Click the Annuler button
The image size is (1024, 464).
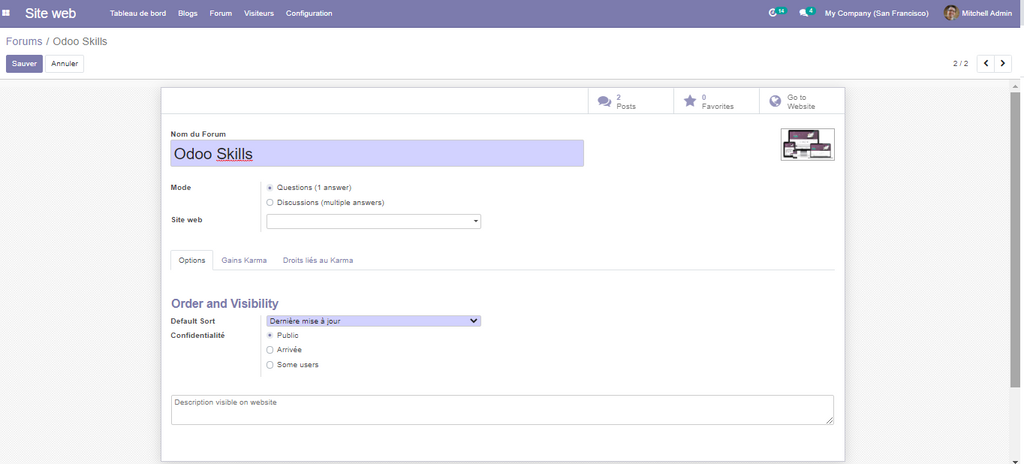(x=64, y=63)
